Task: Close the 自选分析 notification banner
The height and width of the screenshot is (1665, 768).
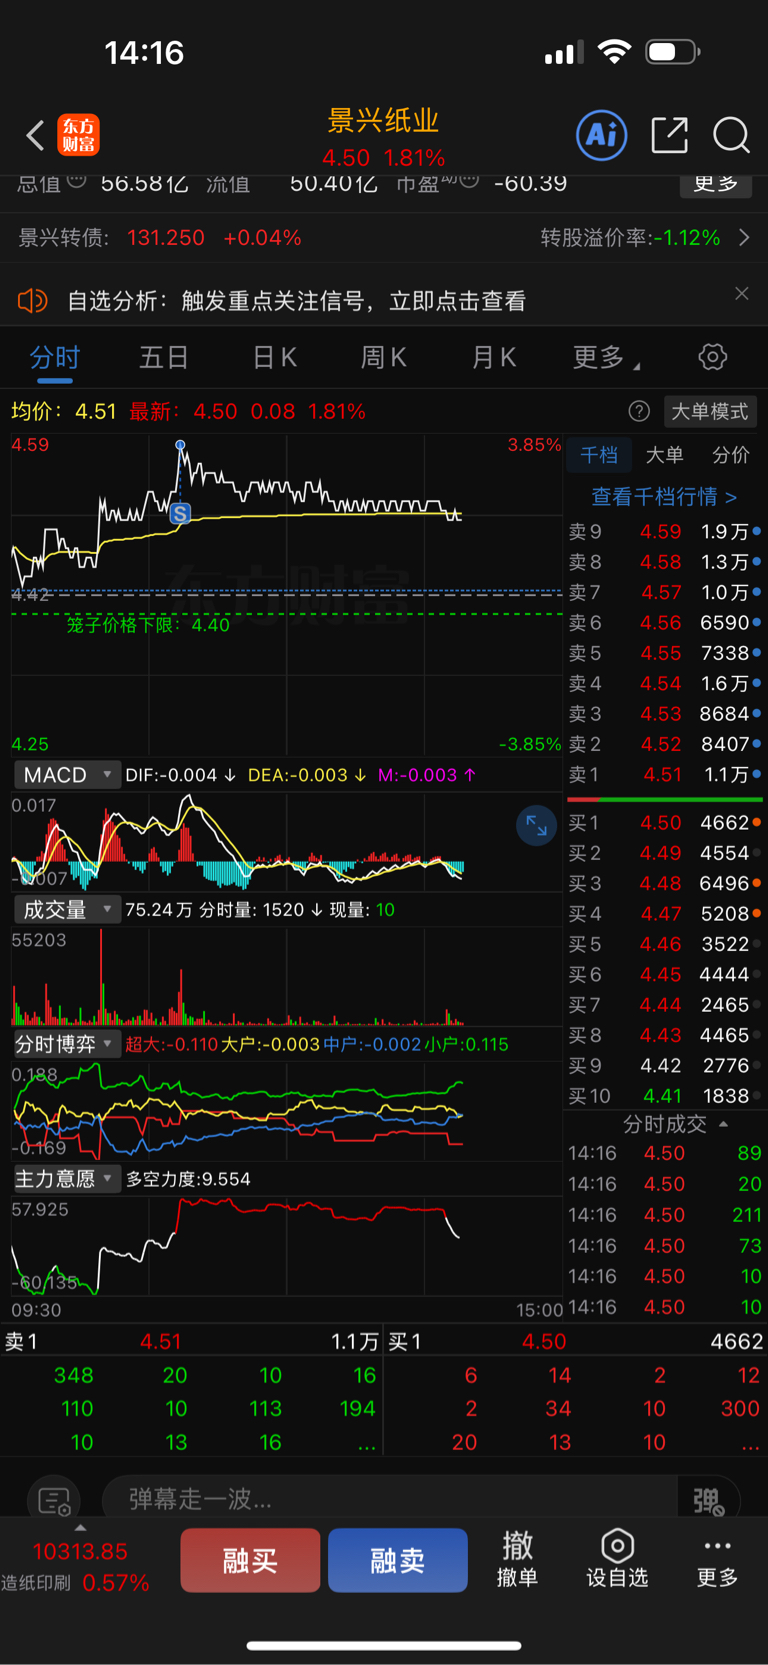Action: 741,293
